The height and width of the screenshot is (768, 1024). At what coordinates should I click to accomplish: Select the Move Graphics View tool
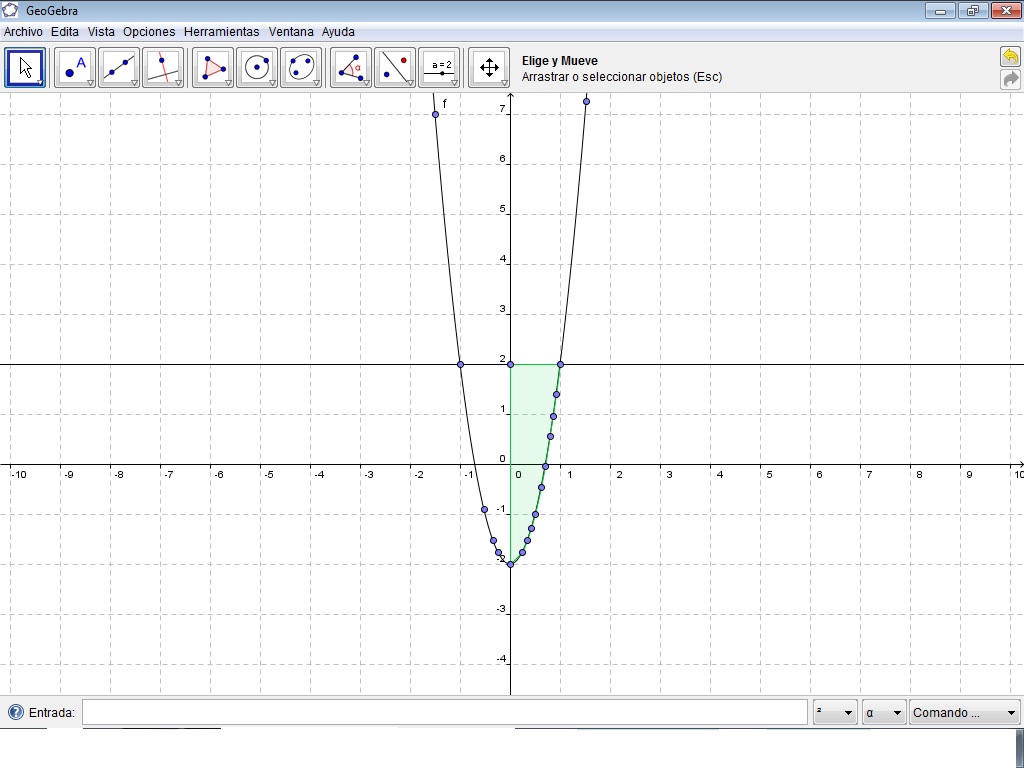pos(487,67)
